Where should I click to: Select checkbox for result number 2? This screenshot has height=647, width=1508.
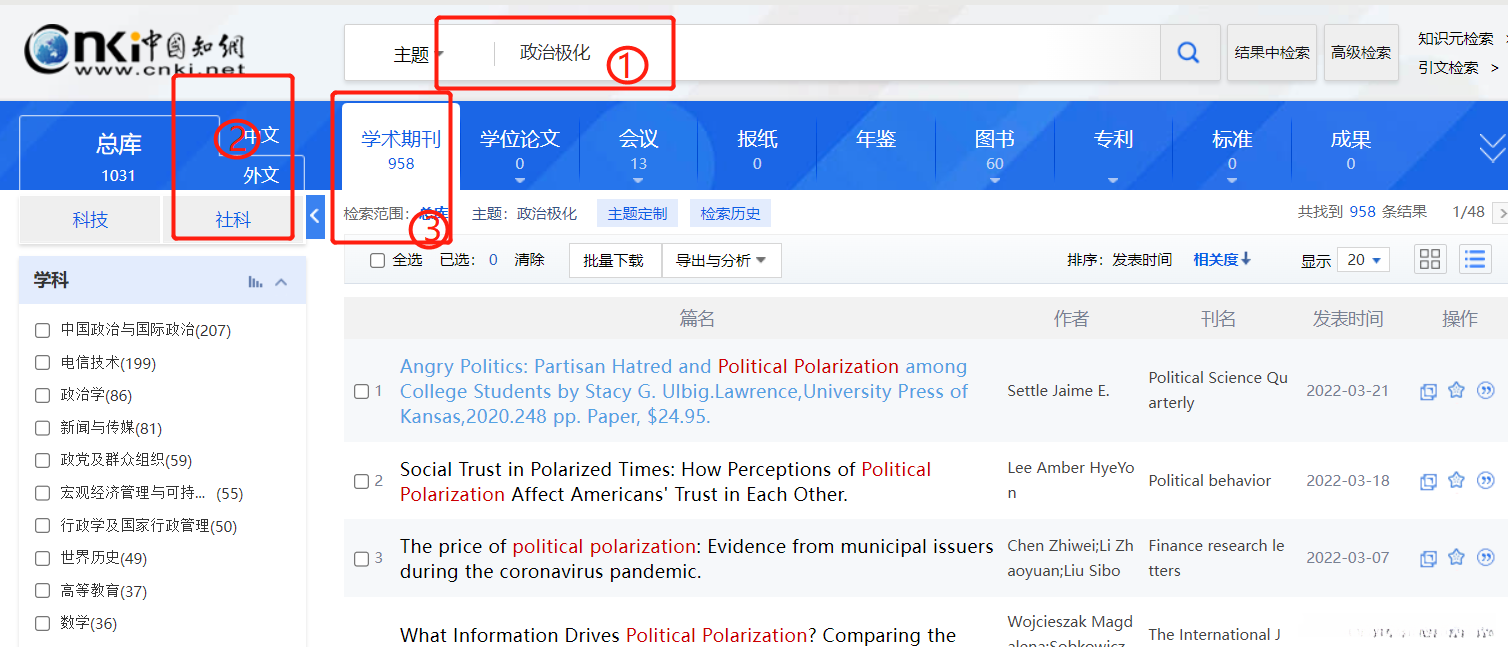point(362,481)
